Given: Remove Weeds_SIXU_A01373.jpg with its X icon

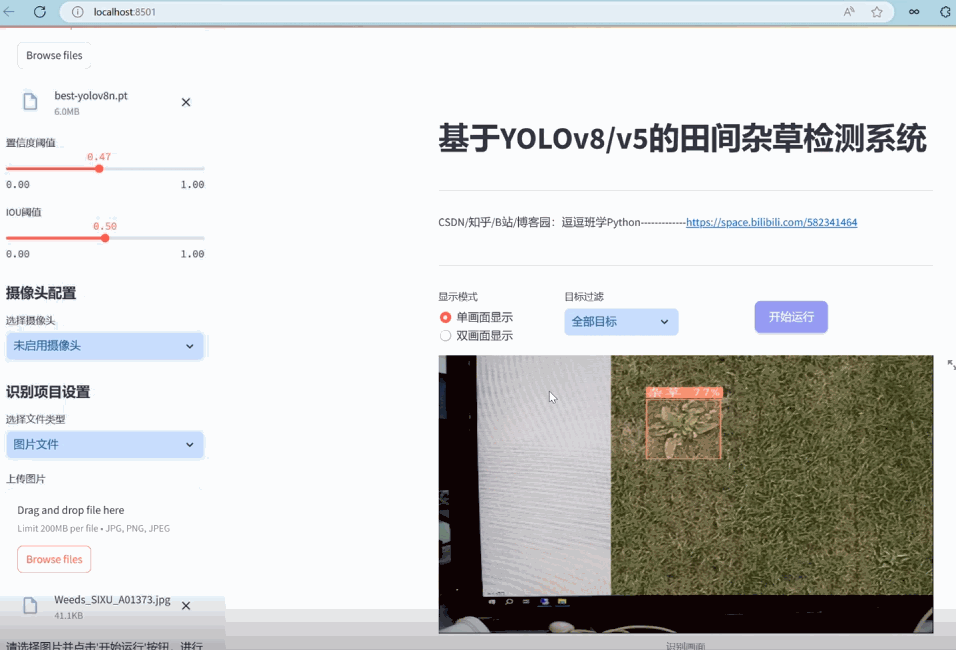Looking at the screenshot, I should coord(185,605).
